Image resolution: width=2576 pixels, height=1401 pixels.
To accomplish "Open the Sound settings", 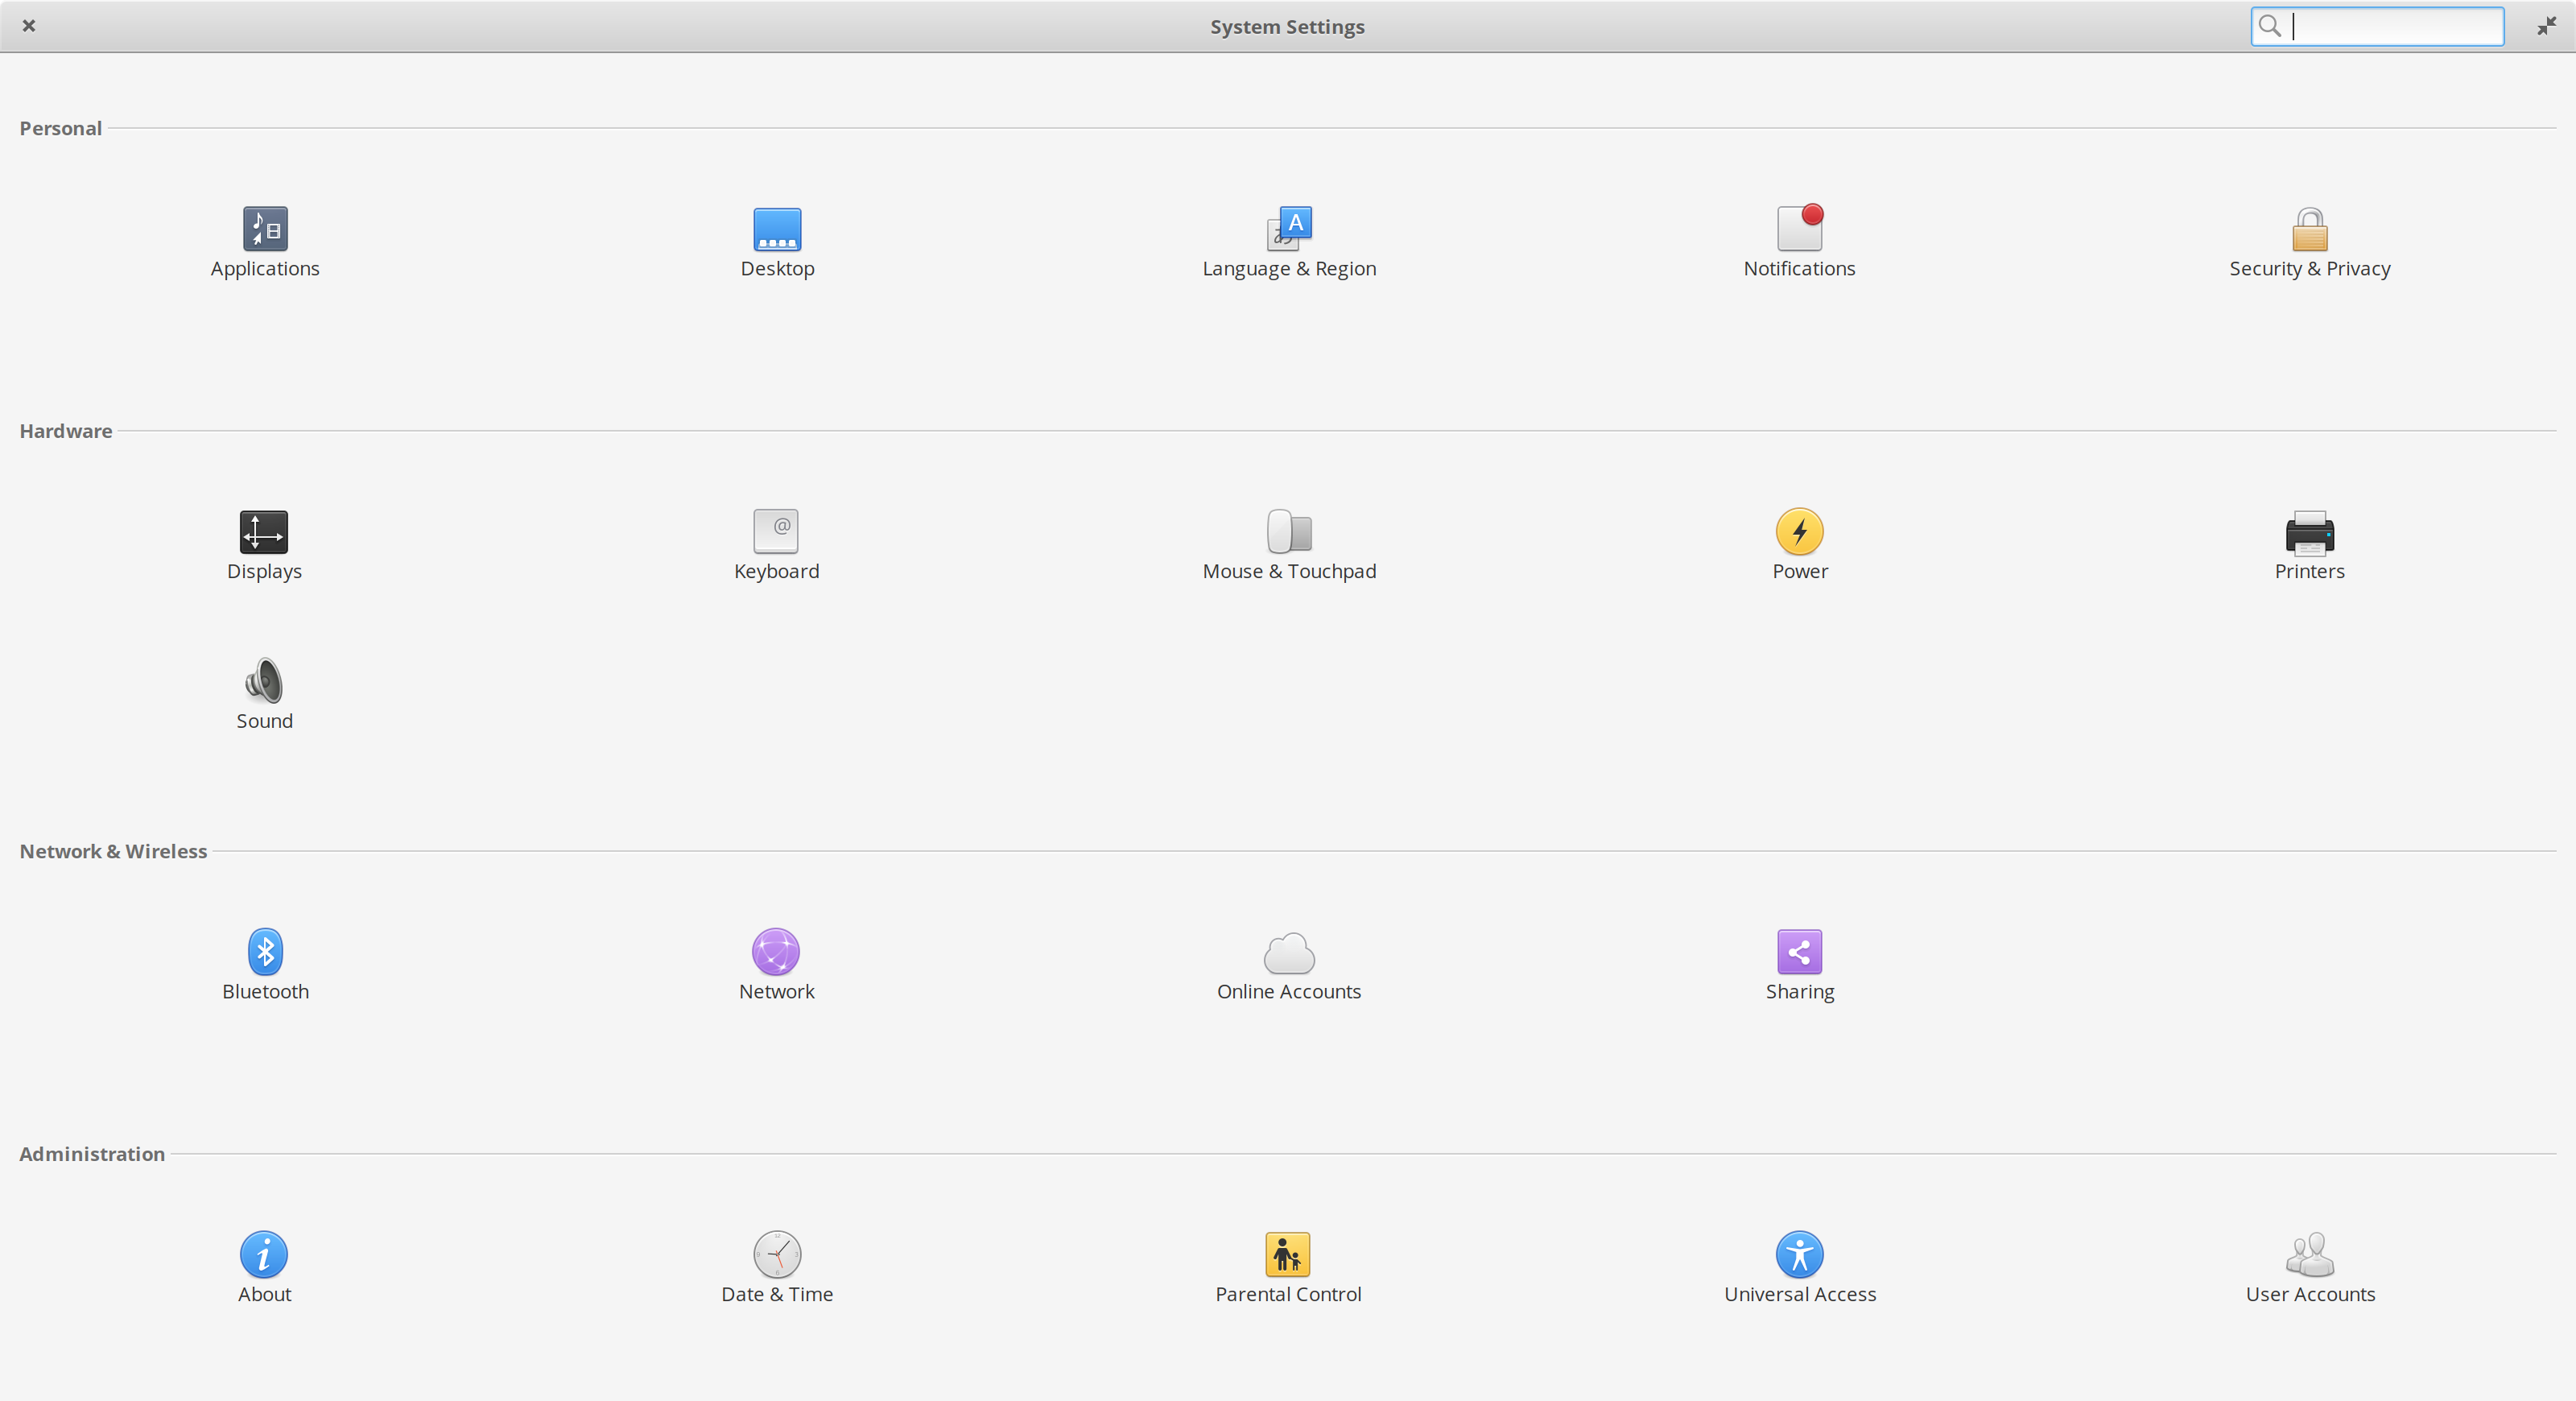I will coord(264,693).
